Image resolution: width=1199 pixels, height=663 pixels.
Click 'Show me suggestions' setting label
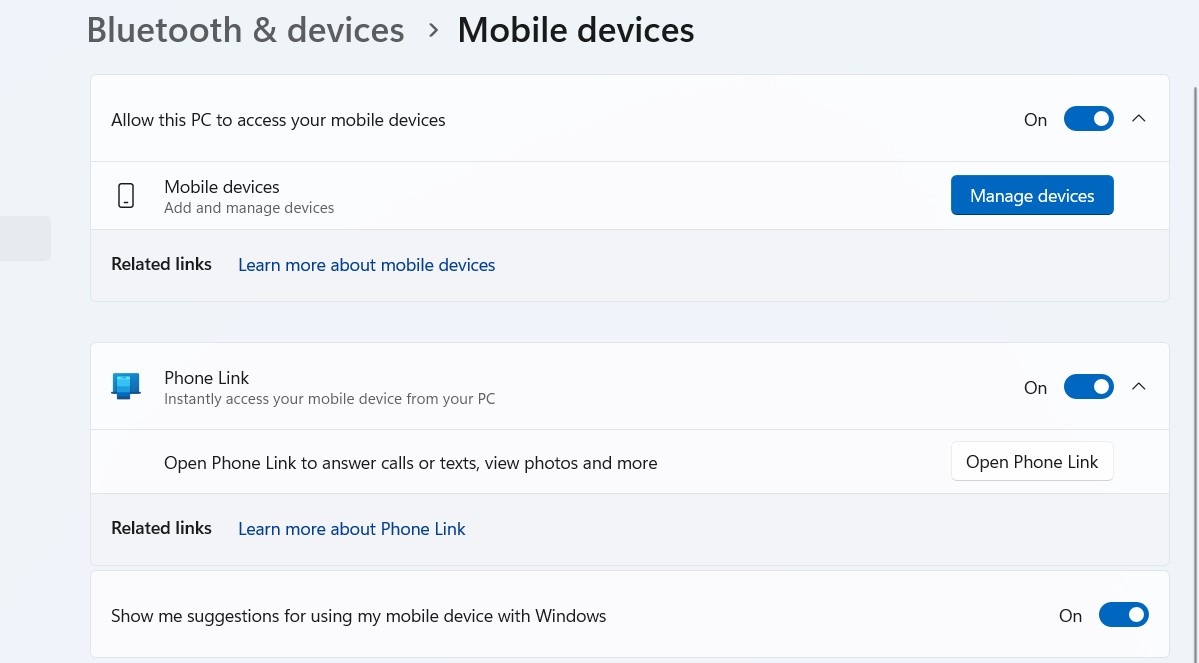tap(358, 616)
